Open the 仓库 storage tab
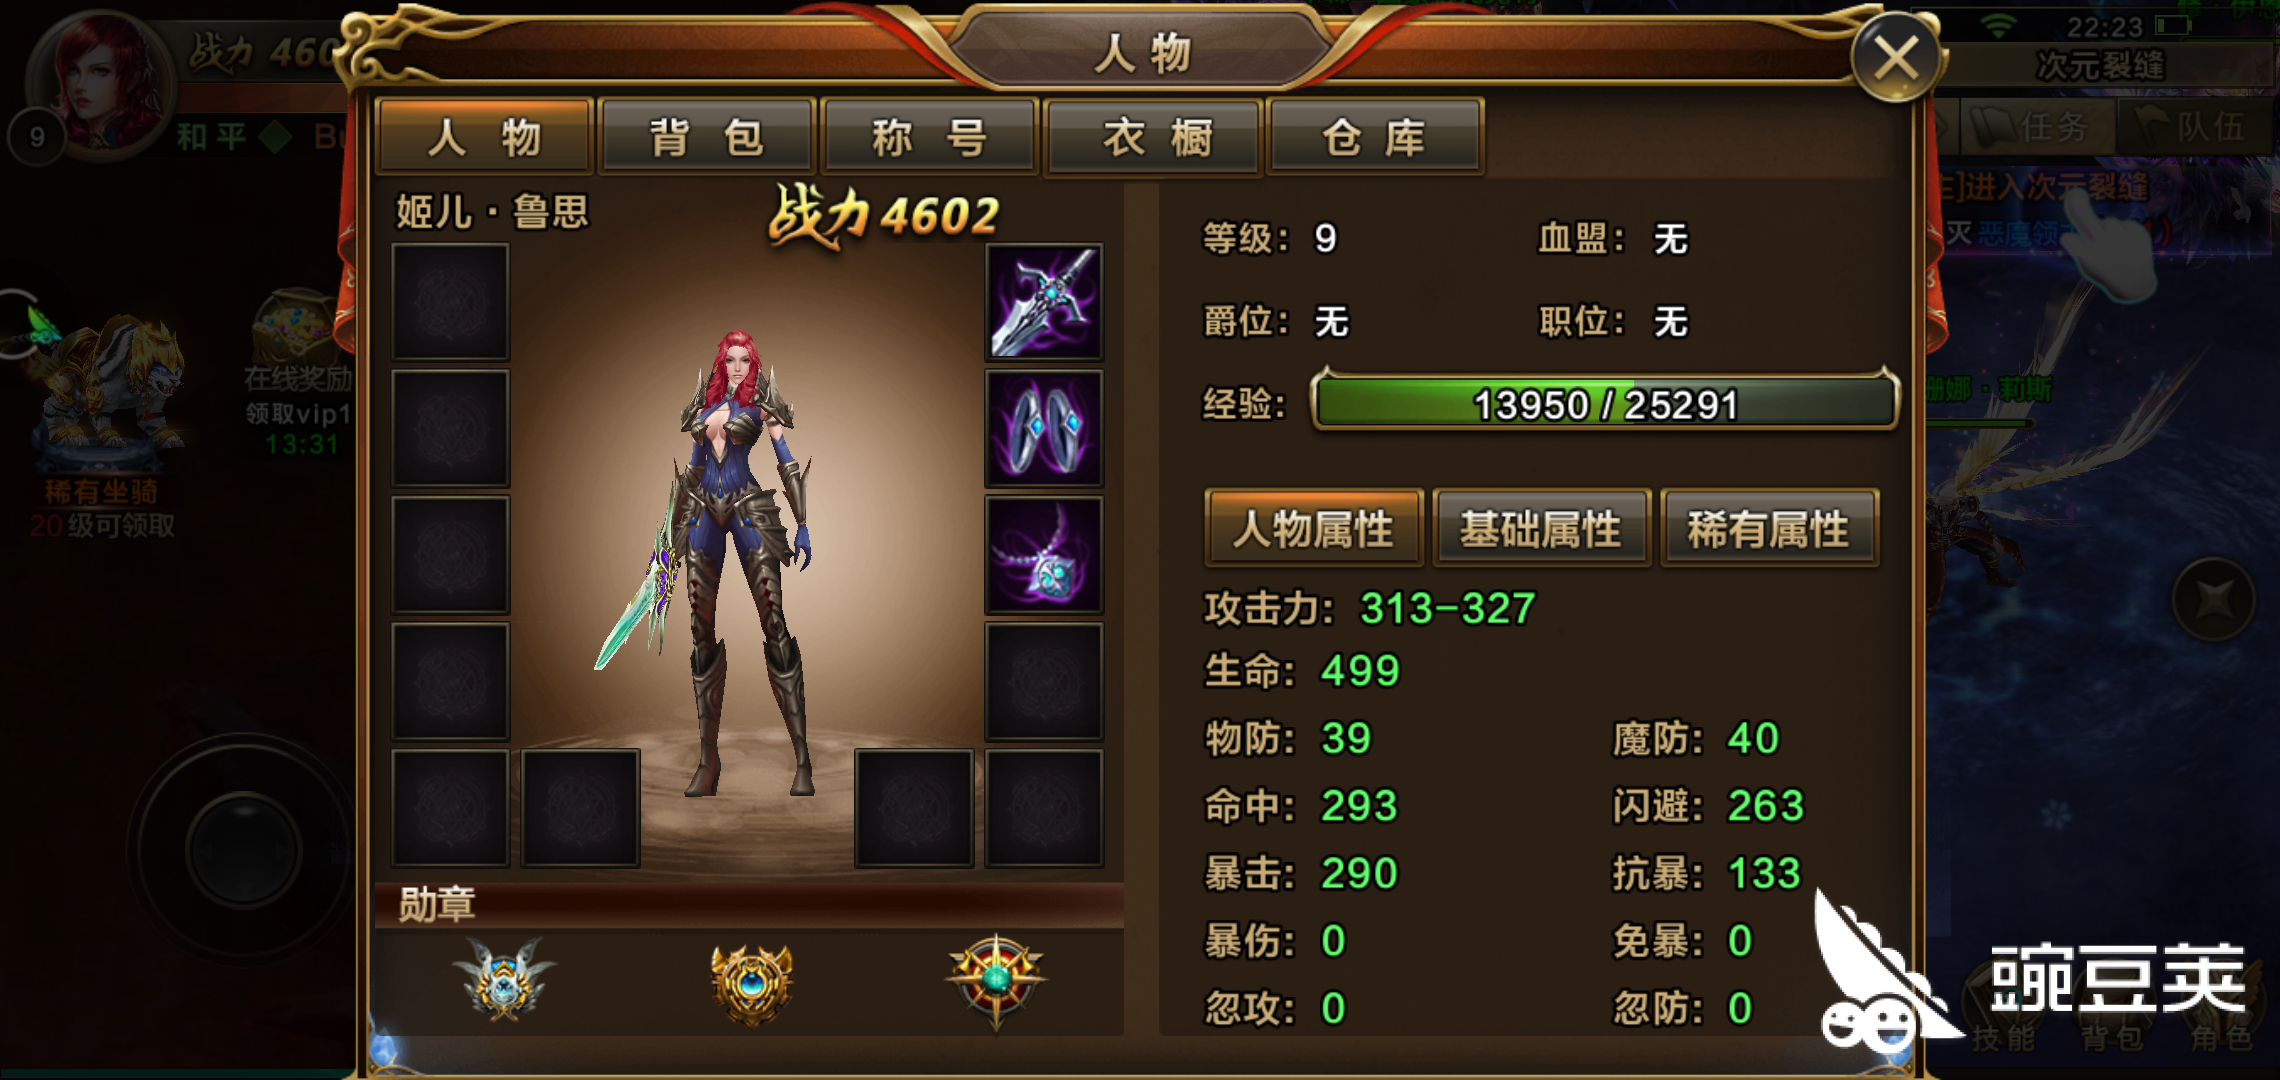This screenshot has width=2280, height=1080. click(x=1375, y=137)
